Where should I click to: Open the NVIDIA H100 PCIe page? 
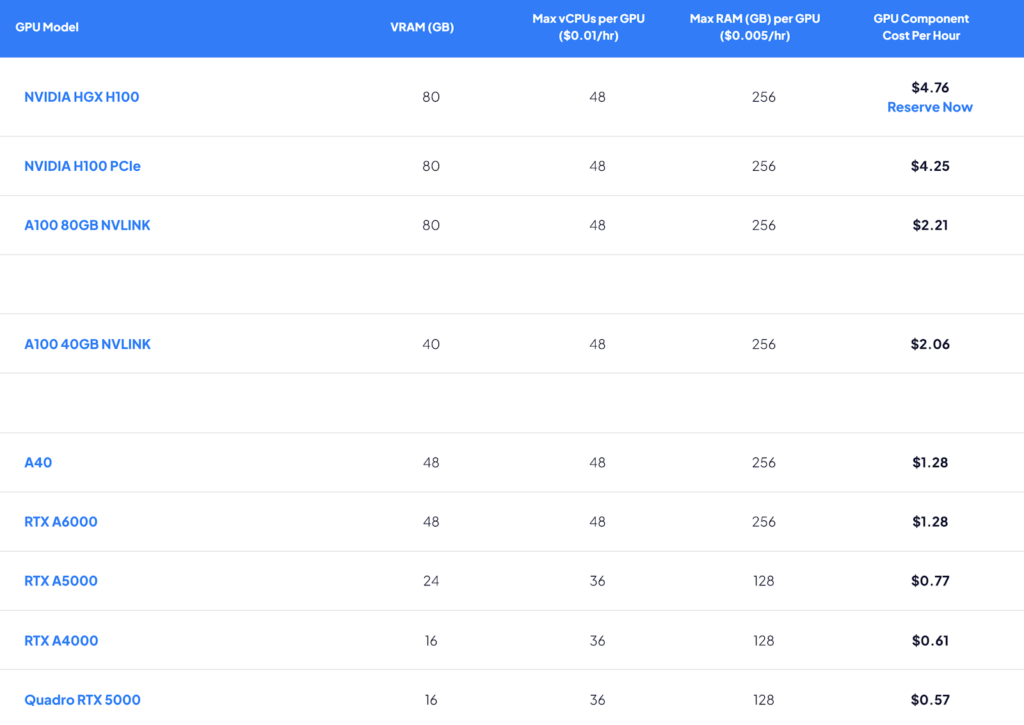pos(82,166)
